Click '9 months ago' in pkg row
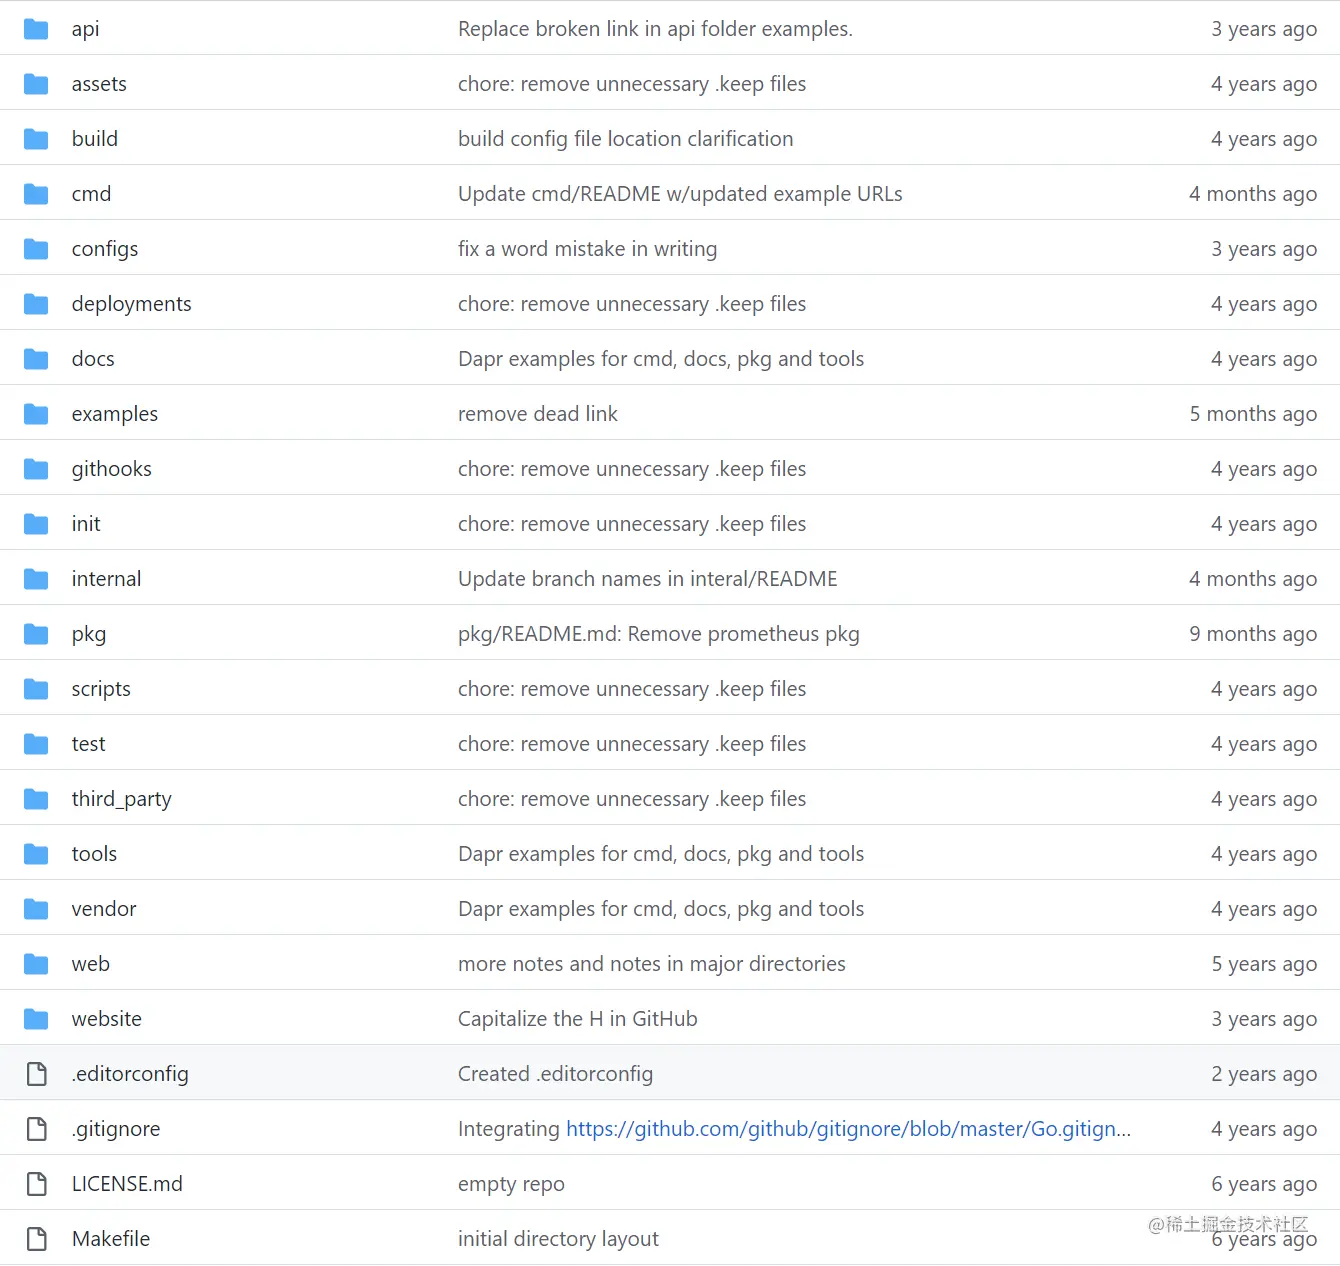The image size is (1340, 1266). 1253,634
